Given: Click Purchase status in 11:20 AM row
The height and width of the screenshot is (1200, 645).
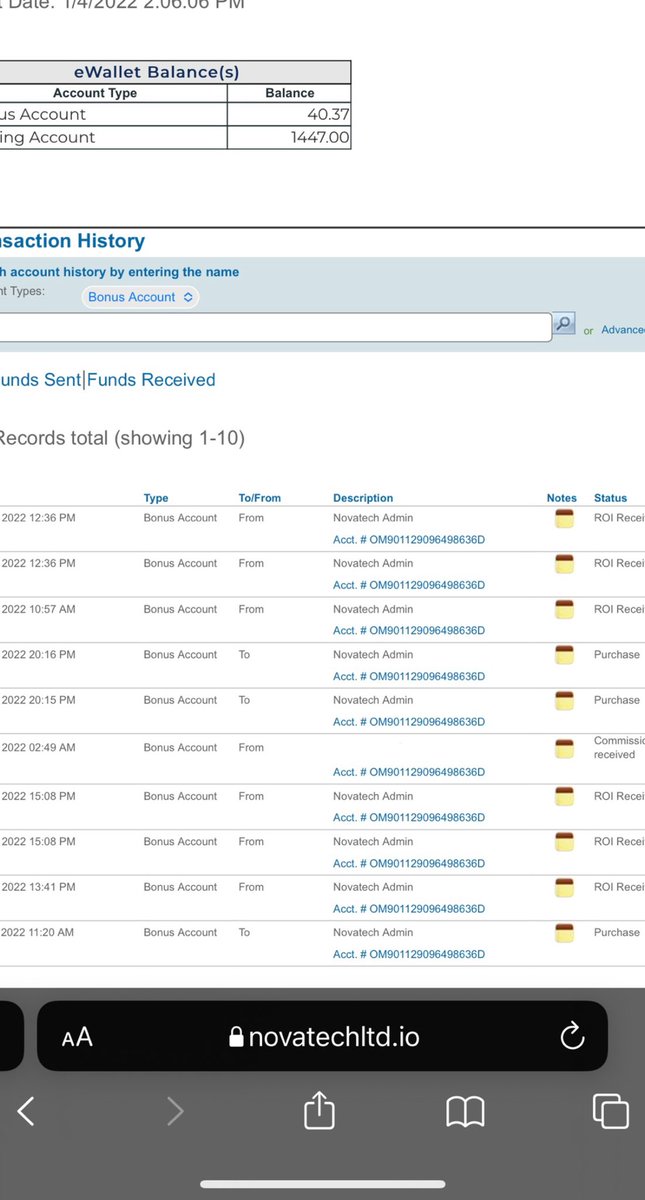Looking at the screenshot, I should 617,933.
